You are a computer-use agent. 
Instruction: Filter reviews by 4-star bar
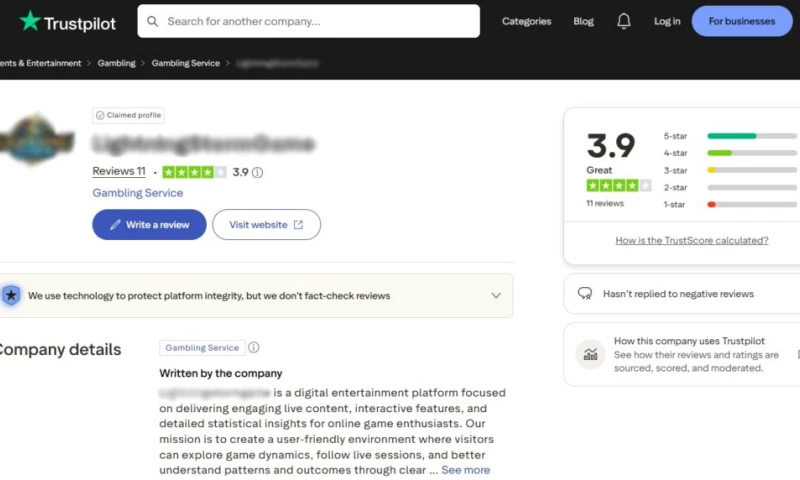(x=752, y=153)
